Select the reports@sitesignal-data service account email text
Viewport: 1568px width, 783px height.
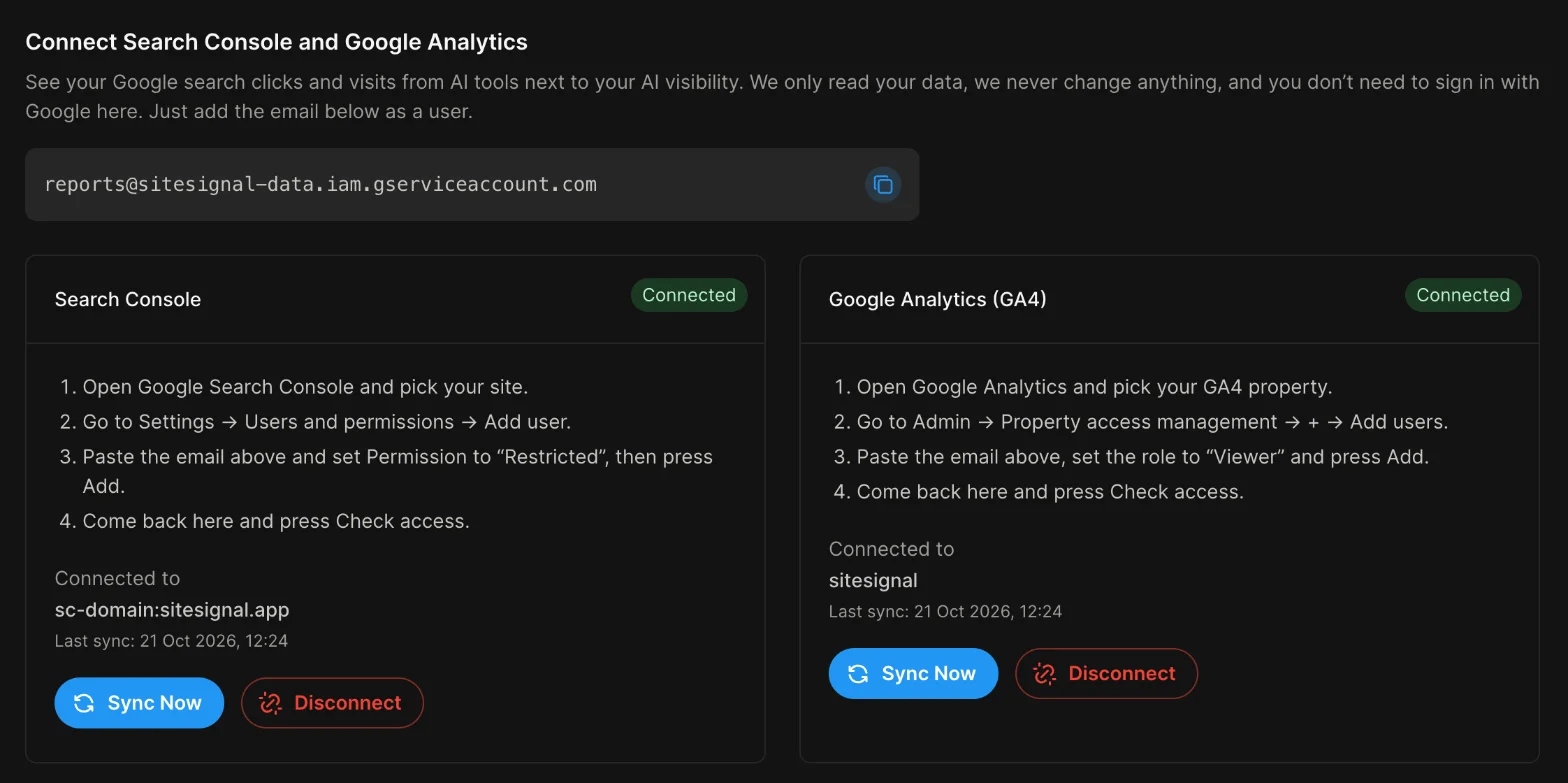point(321,184)
